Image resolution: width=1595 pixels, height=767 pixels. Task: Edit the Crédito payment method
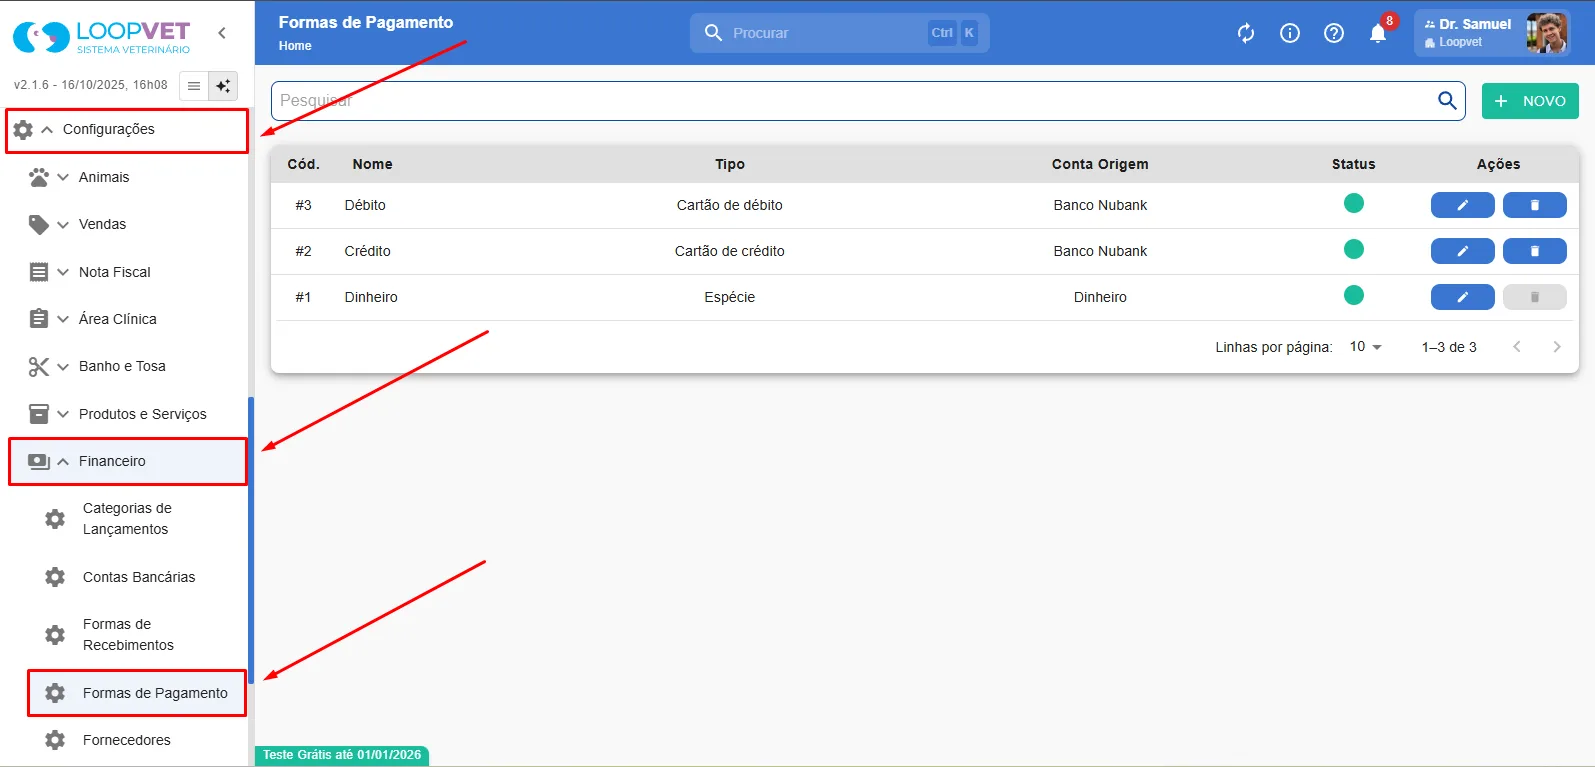[1462, 251]
